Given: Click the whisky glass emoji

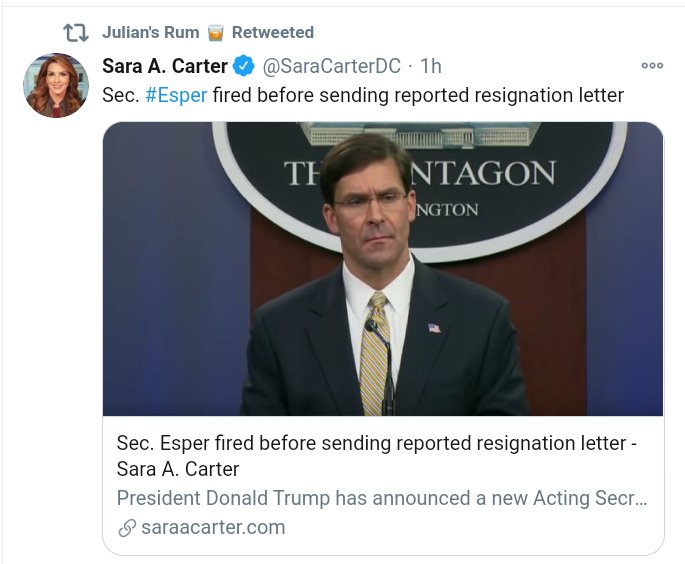Looking at the screenshot, I should click(216, 33).
